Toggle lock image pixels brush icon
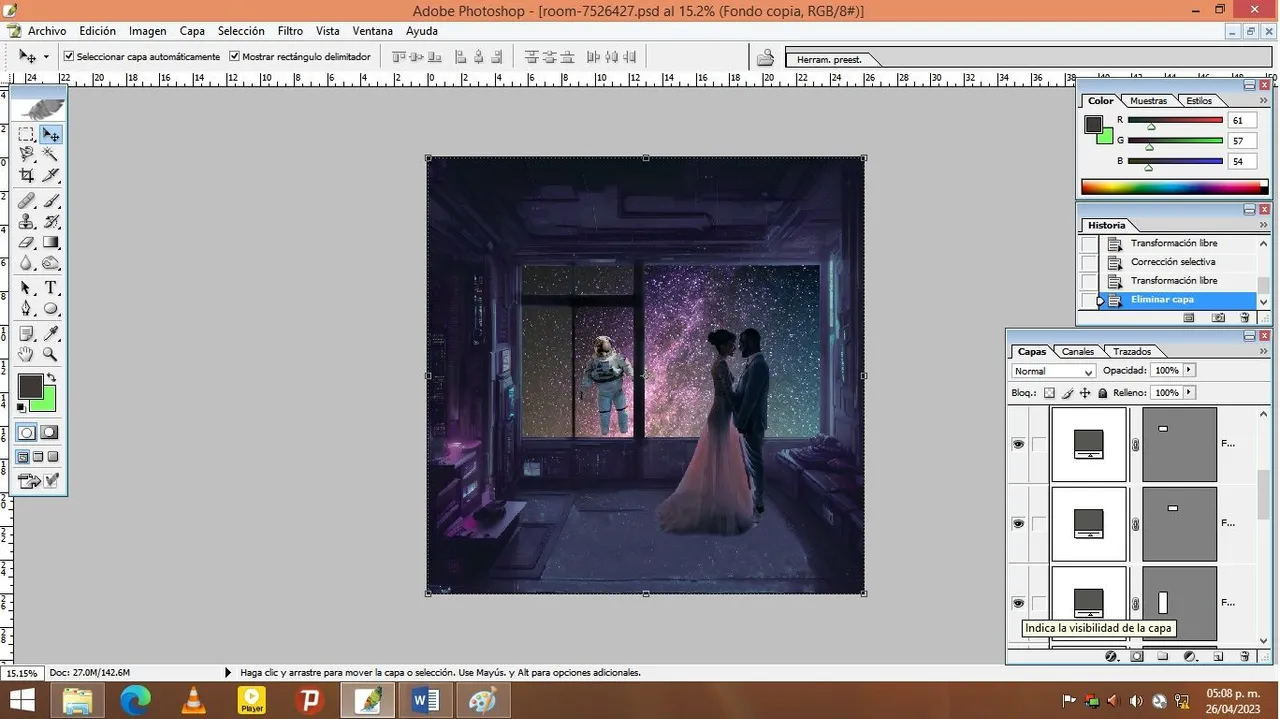1280x719 pixels. tap(1067, 393)
